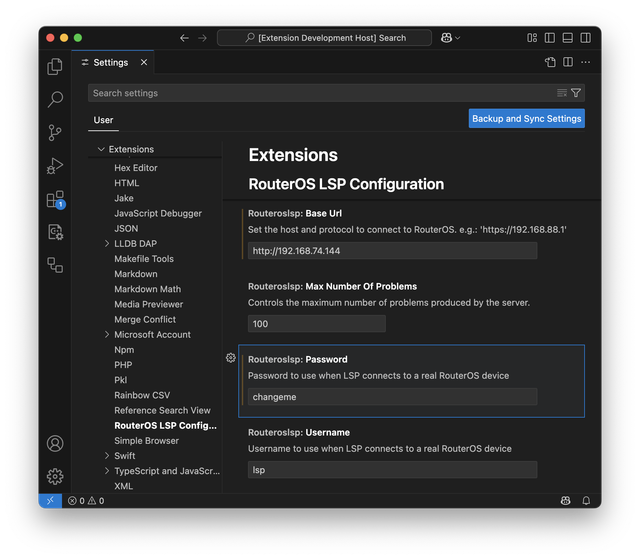
Task: Select PHP in settings tree
Action: click(x=123, y=365)
